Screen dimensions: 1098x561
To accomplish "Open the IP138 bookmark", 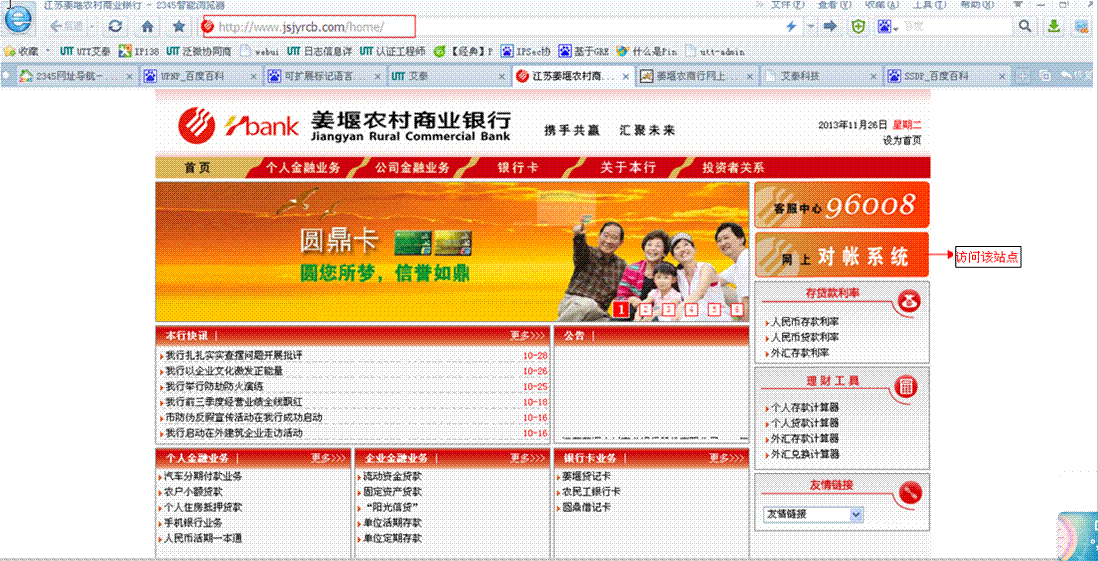I will tap(139, 50).
